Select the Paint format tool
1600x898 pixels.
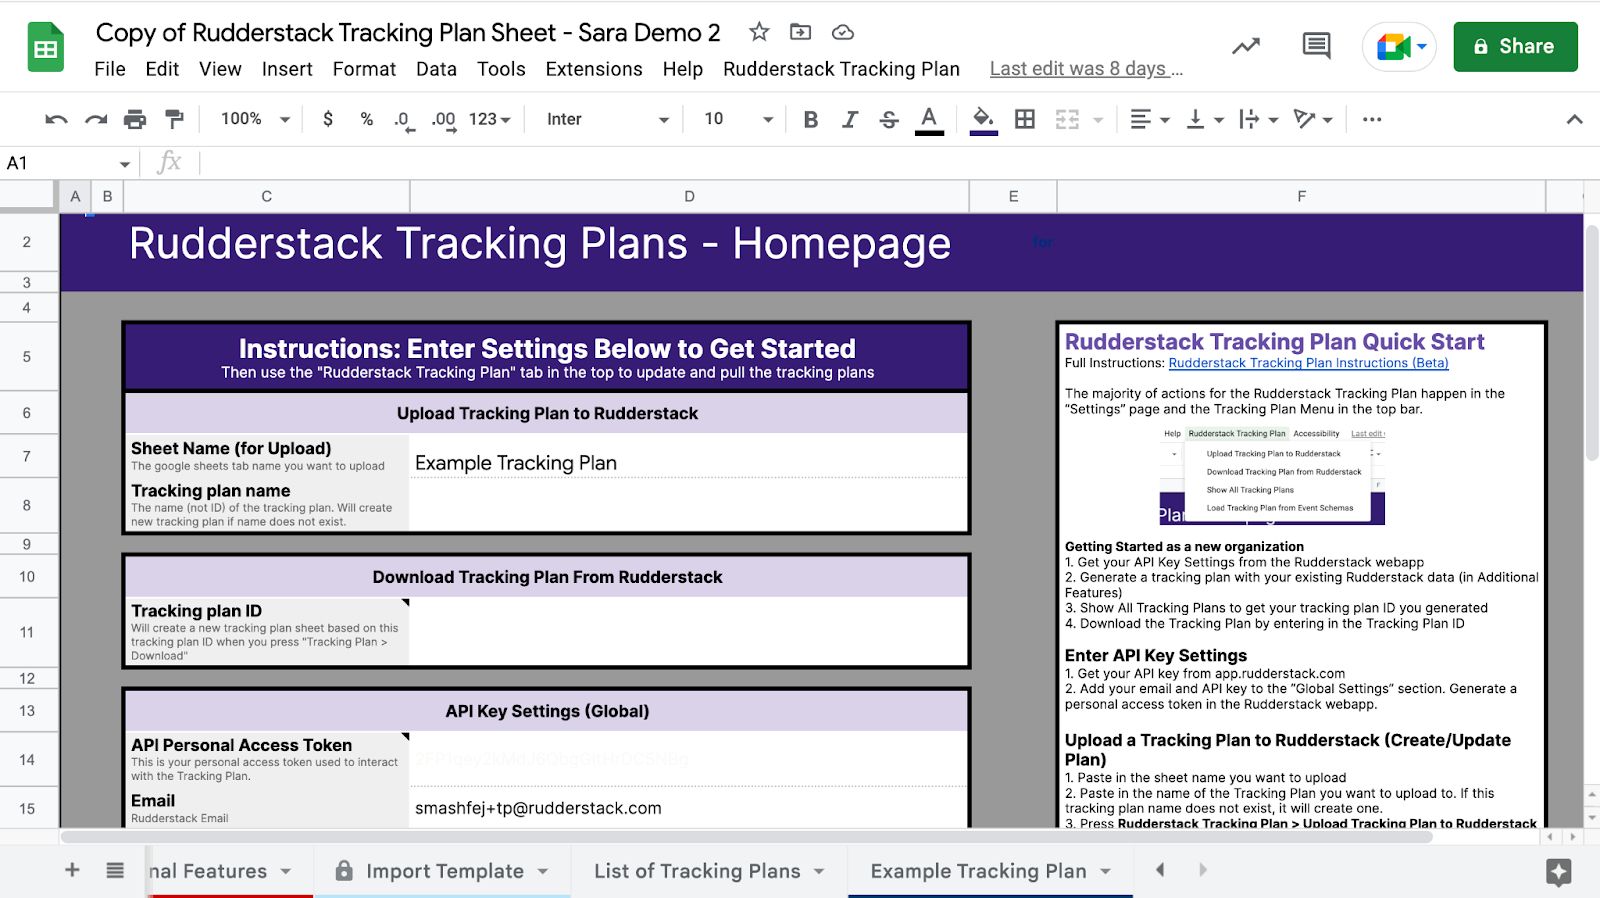[174, 119]
